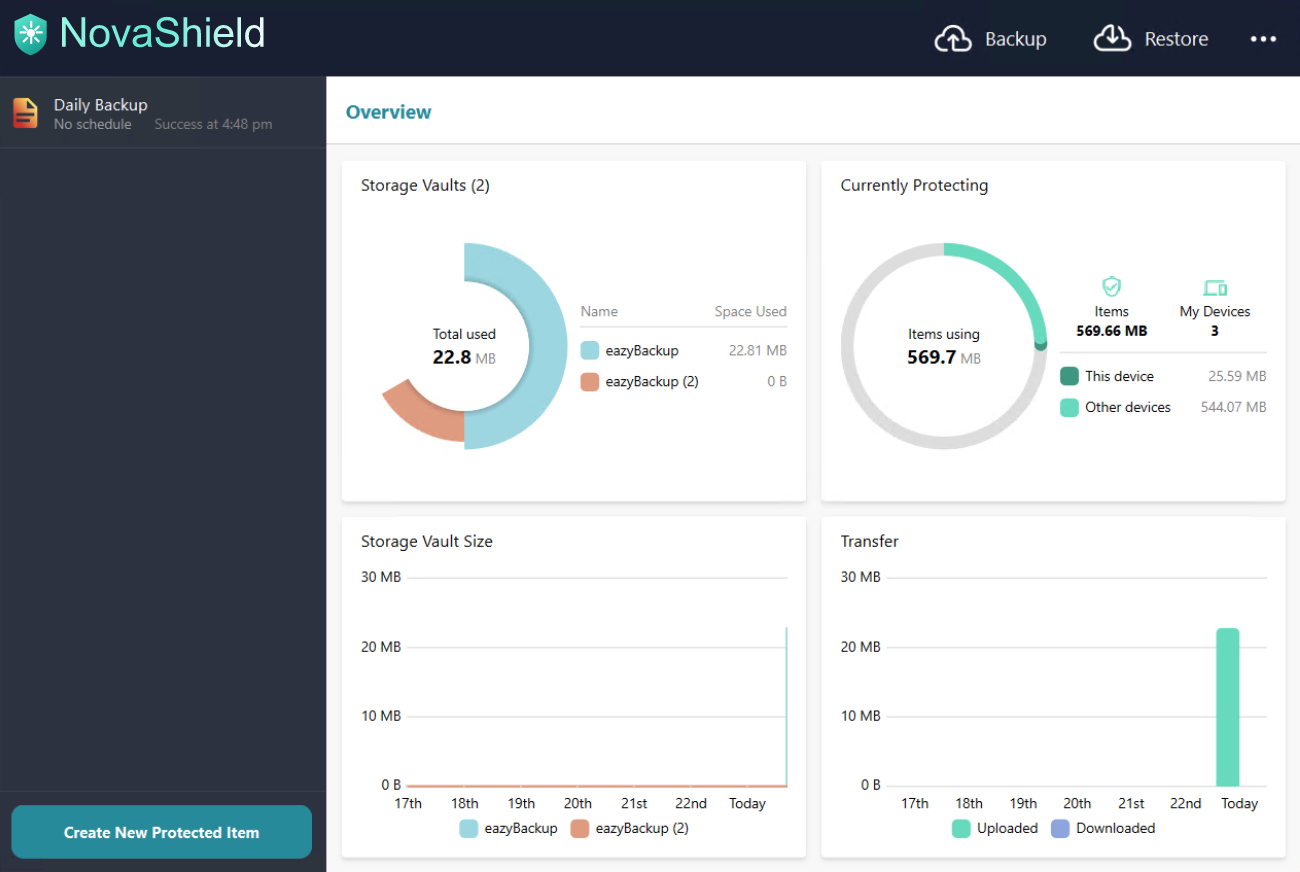The height and width of the screenshot is (872, 1300).
Task: Open the three-dots more options menu
Action: coord(1263,39)
